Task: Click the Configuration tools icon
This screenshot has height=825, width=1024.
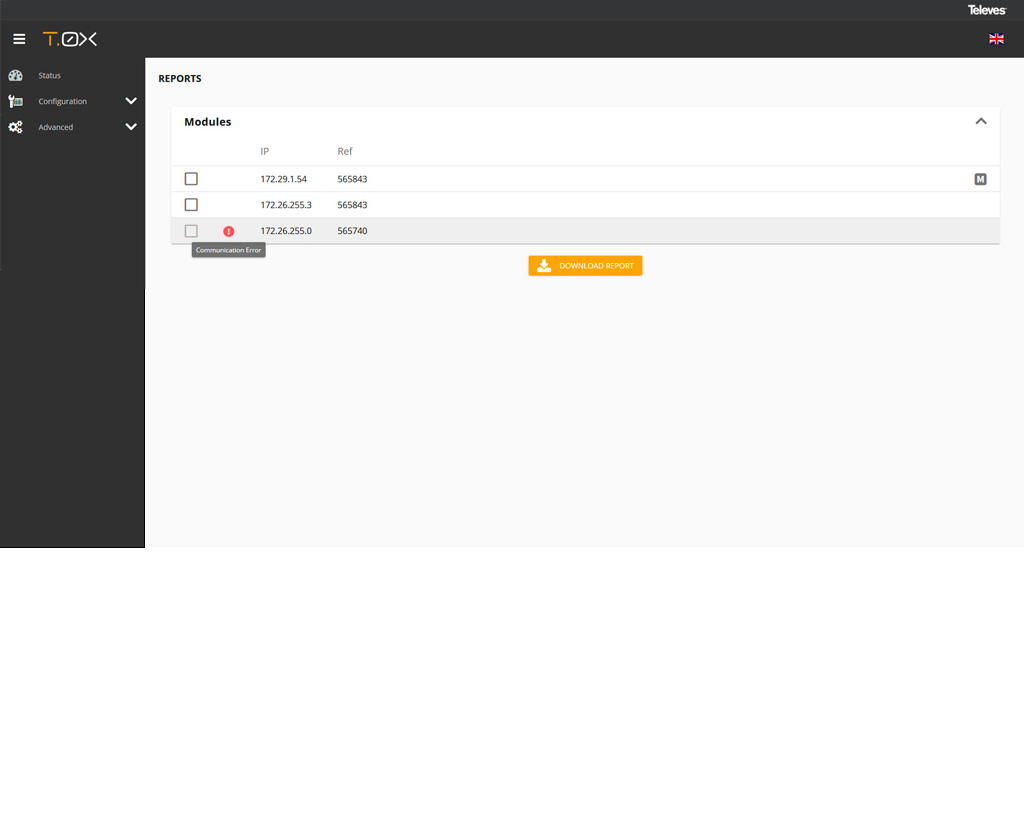Action: coord(16,101)
